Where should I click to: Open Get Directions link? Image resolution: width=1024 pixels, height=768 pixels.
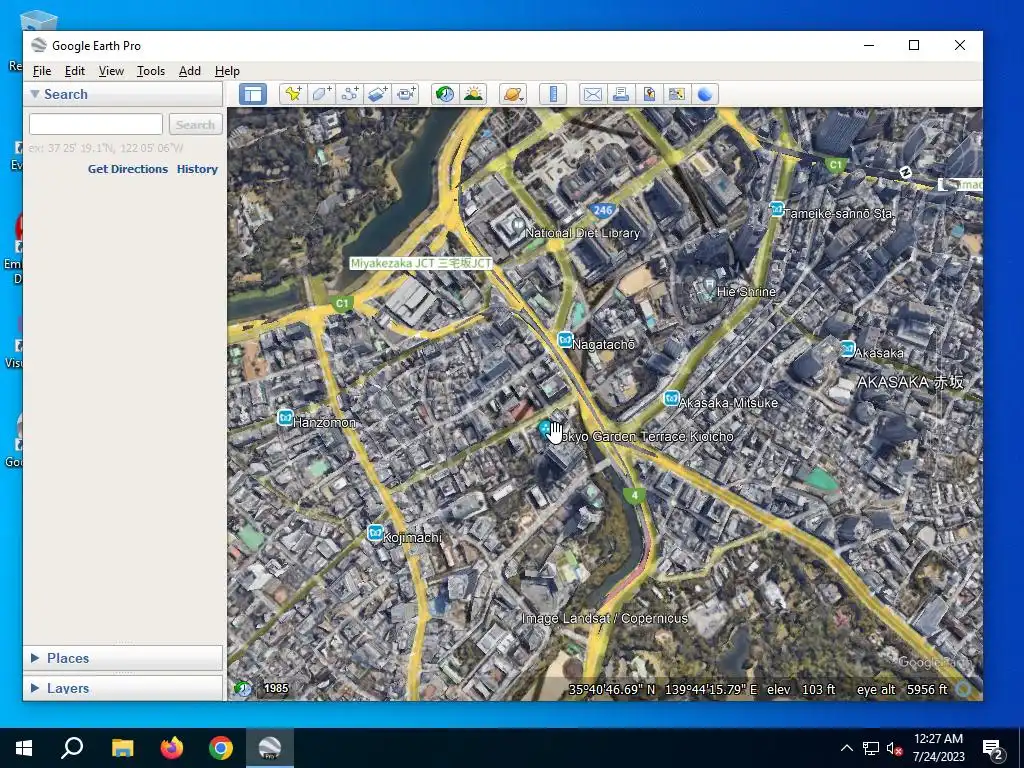[128, 168]
